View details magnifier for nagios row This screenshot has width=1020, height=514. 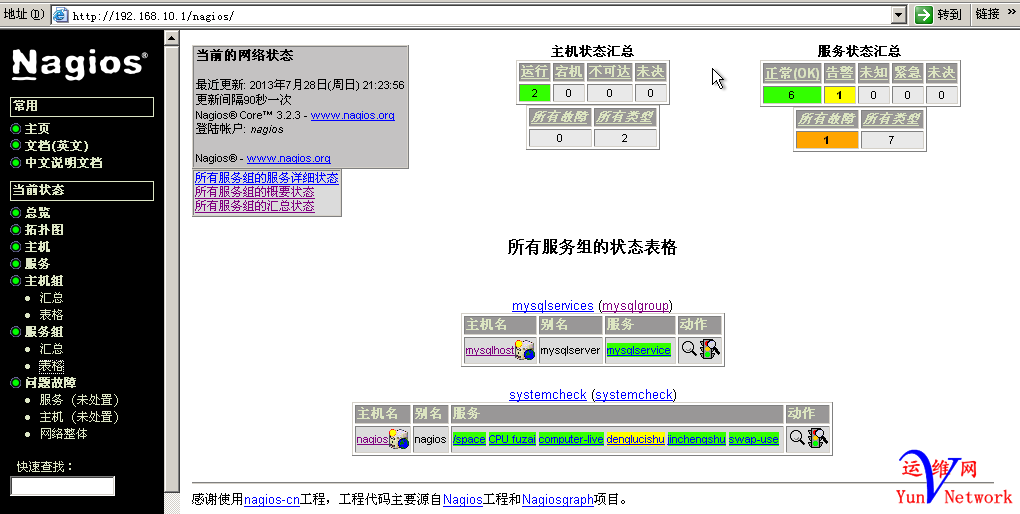pyautogui.click(x=797, y=438)
